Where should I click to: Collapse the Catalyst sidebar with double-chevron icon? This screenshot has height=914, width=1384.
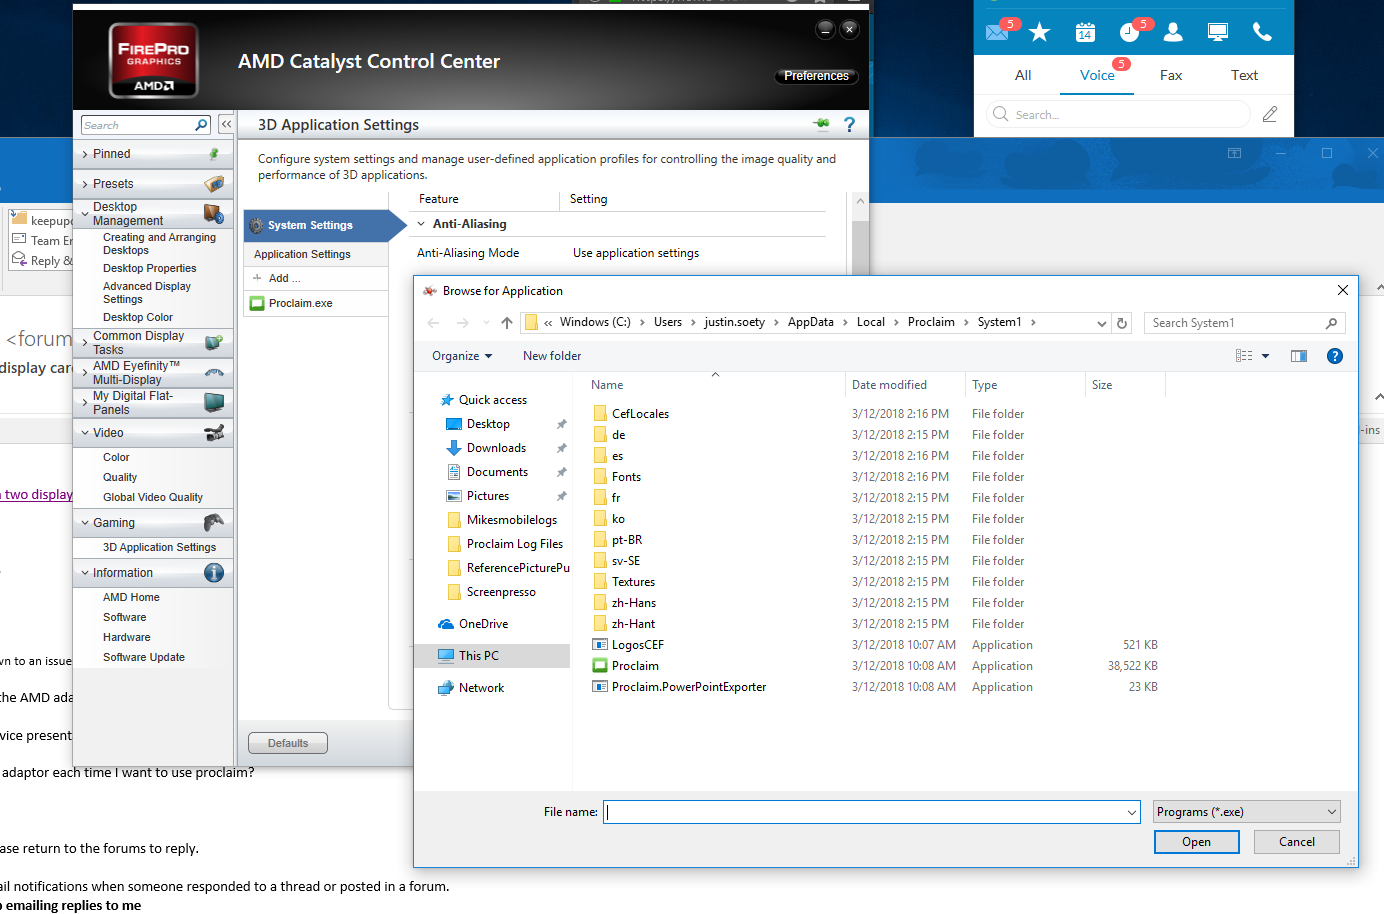226,124
